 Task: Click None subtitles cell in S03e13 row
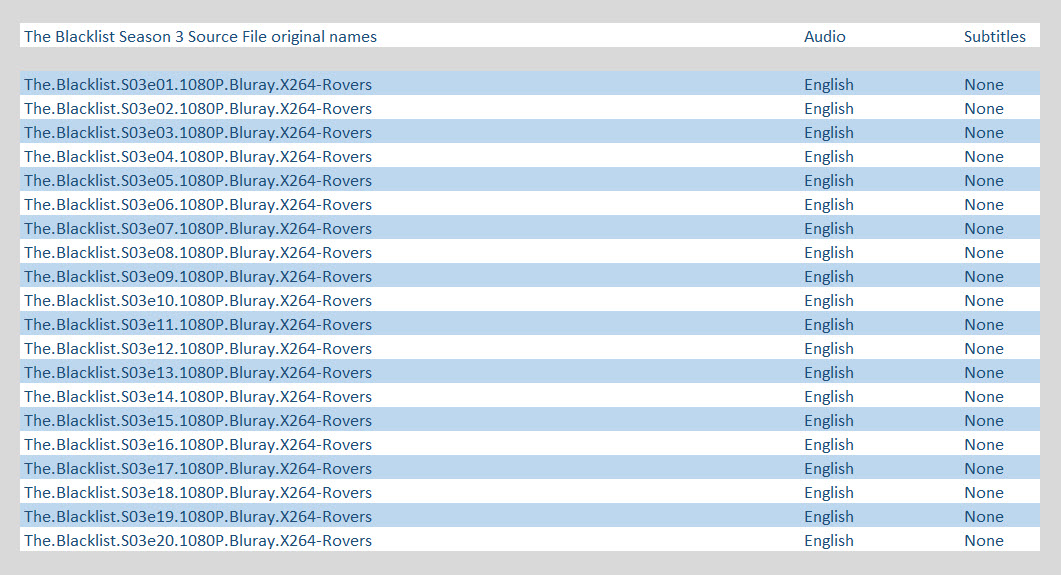click(x=984, y=373)
